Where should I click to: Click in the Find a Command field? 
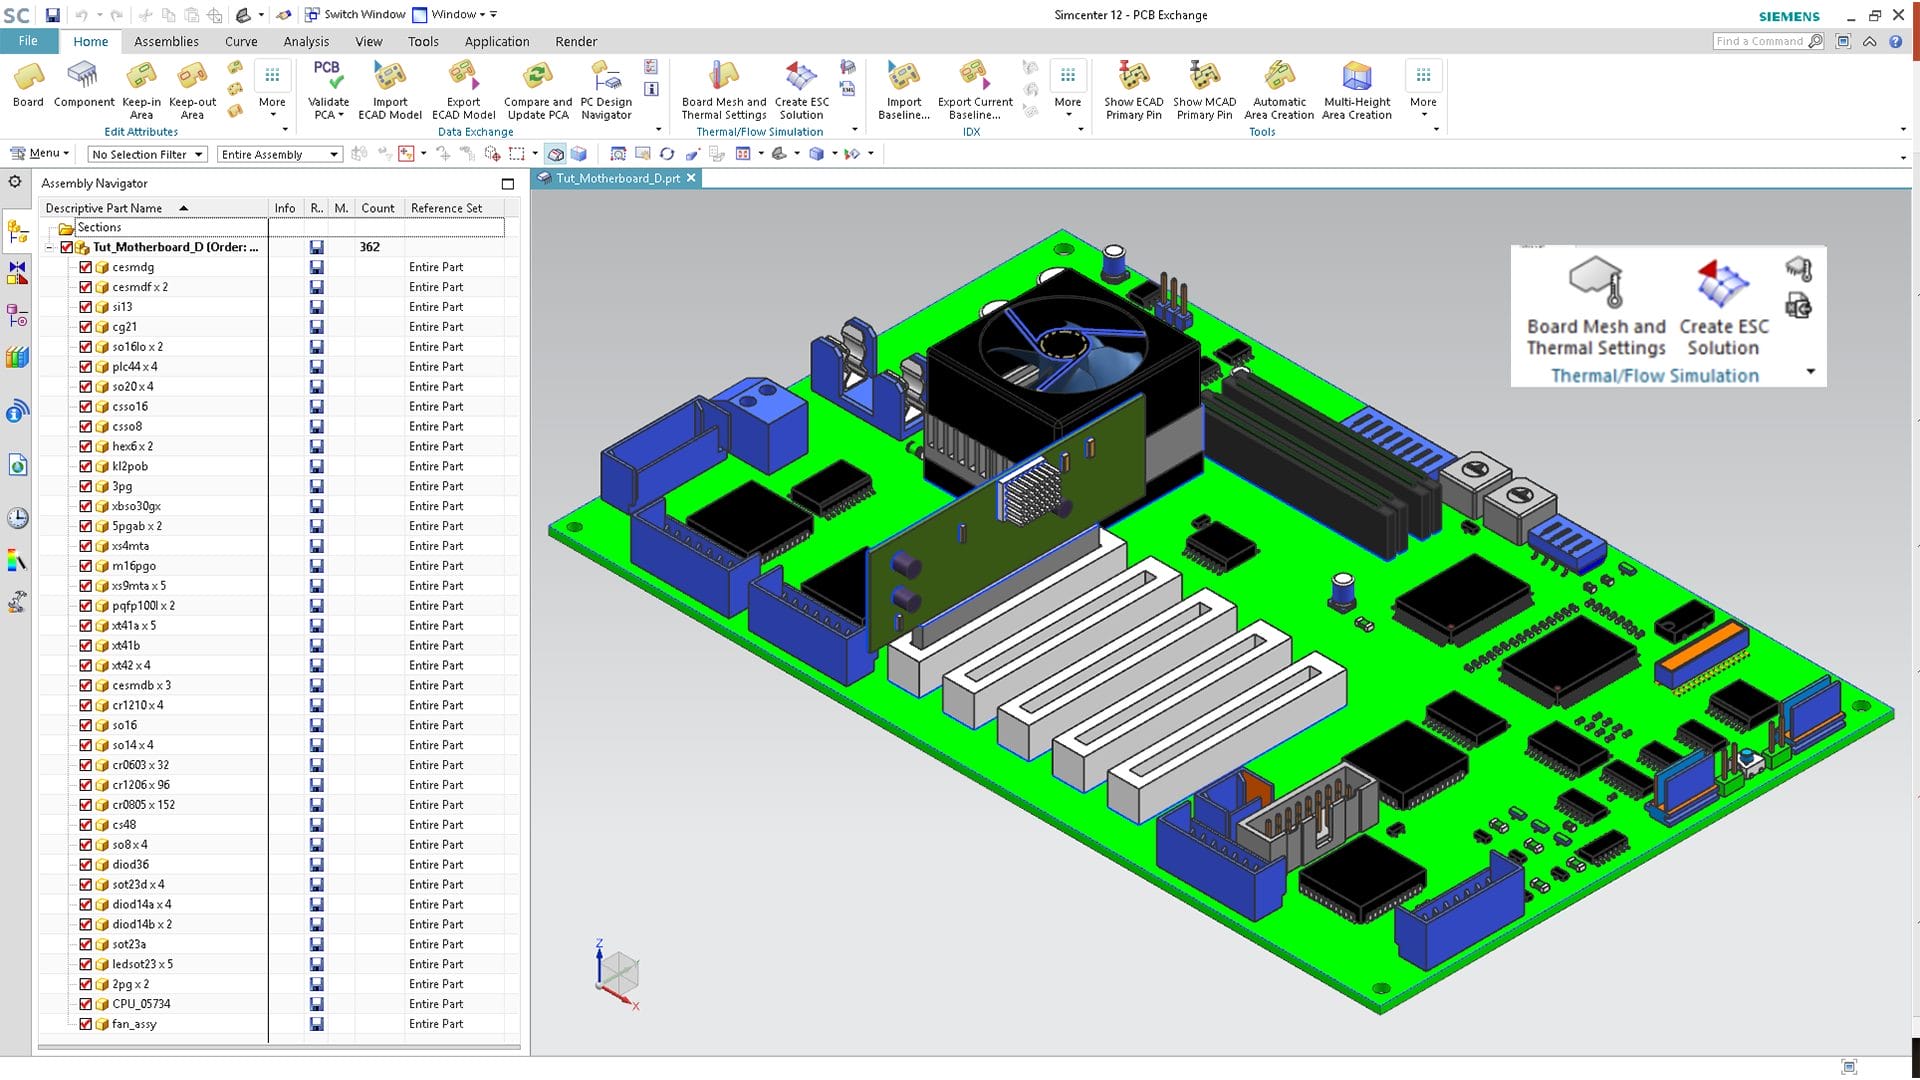coord(1760,41)
